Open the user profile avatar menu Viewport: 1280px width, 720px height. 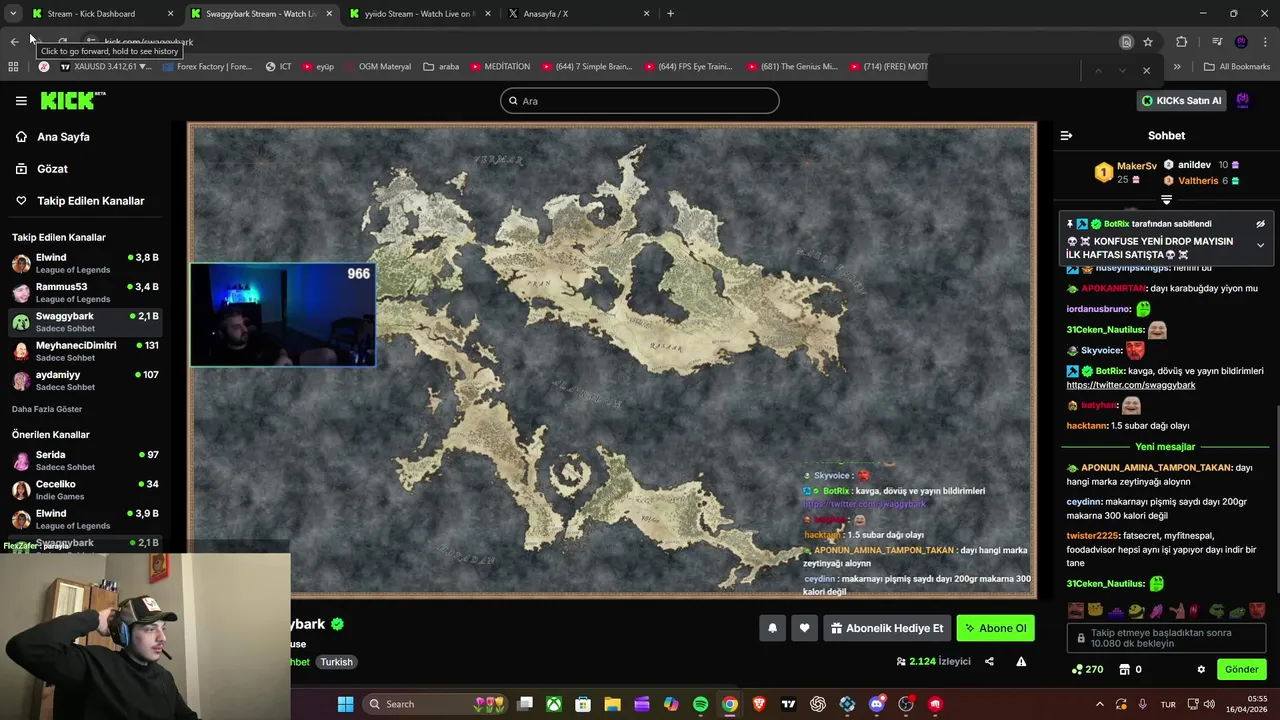1243,100
